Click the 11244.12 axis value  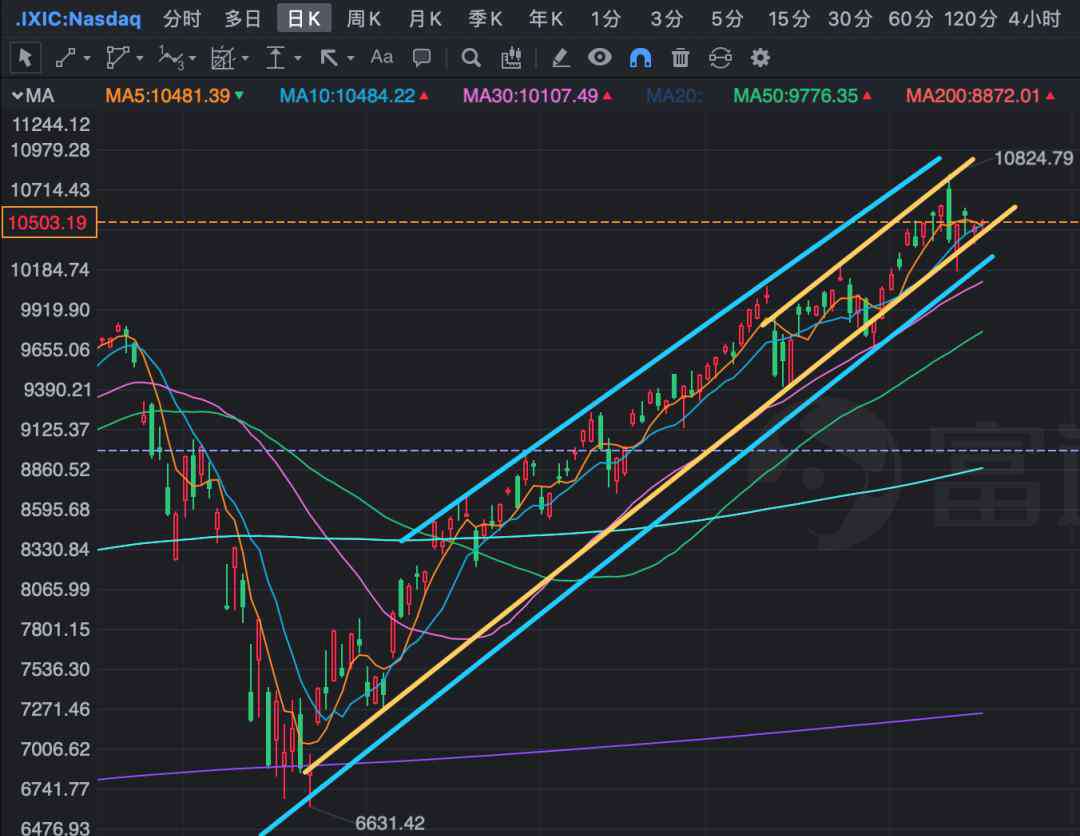(x=51, y=124)
